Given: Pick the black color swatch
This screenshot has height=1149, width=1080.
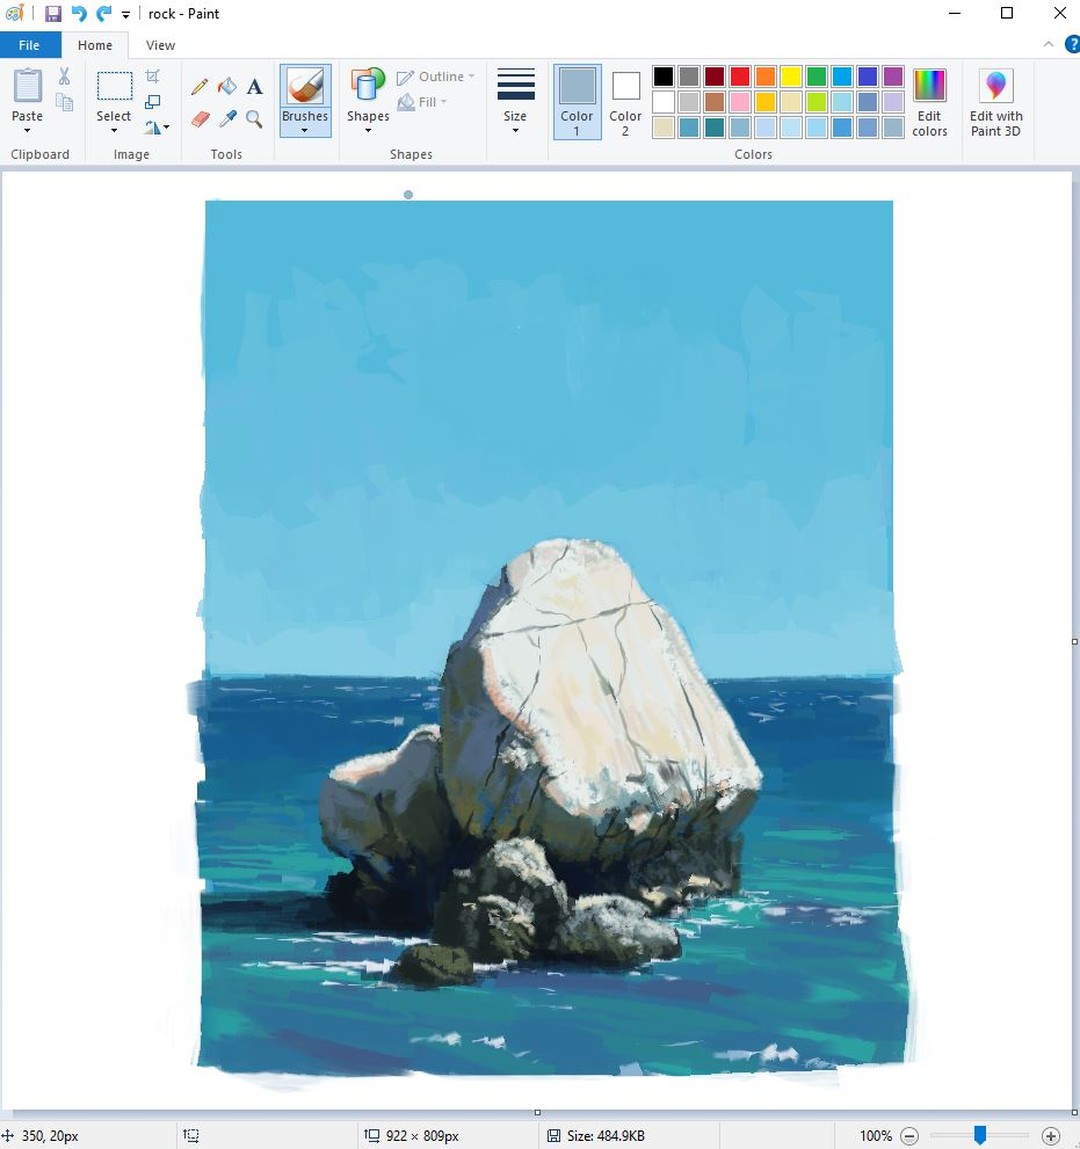Looking at the screenshot, I should pos(663,76).
